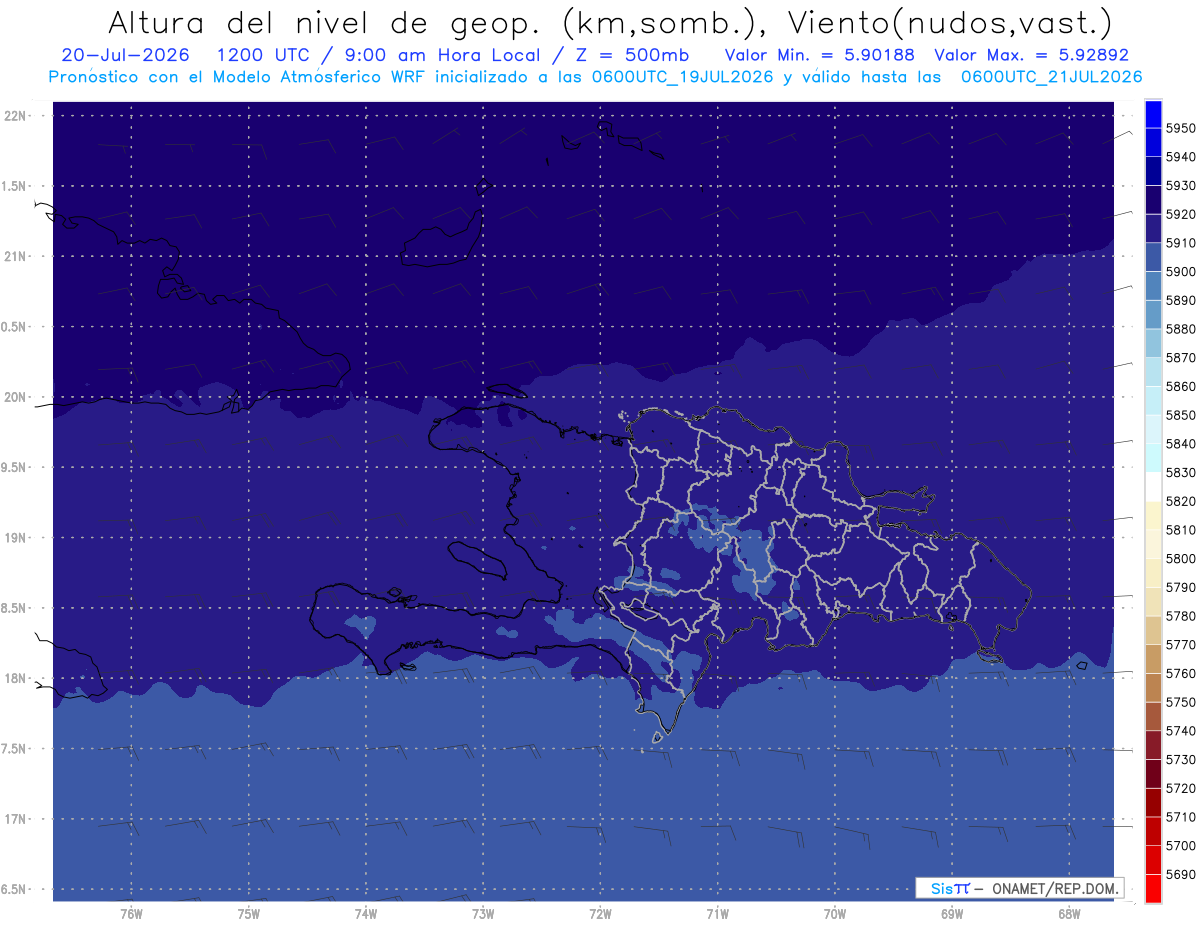Click the '22N' latitude label
The height and width of the screenshot is (927, 1200).
click(16, 116)
